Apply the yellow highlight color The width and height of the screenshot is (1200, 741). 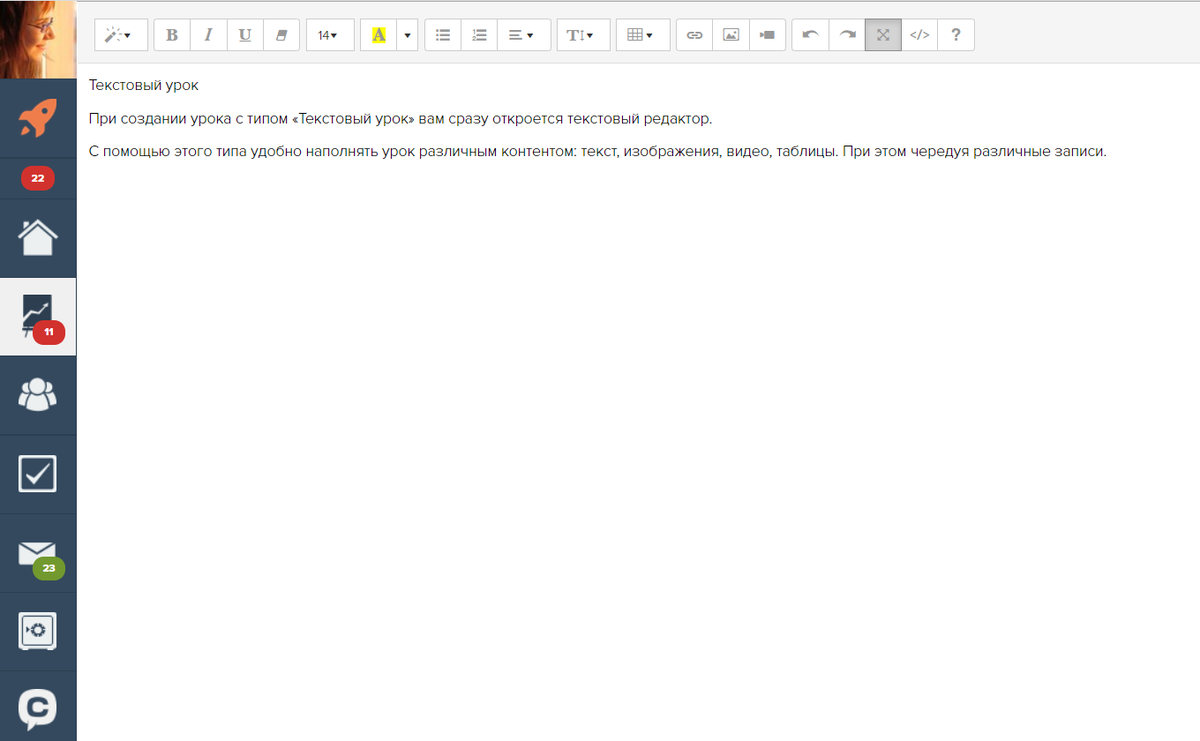[378, 35]
